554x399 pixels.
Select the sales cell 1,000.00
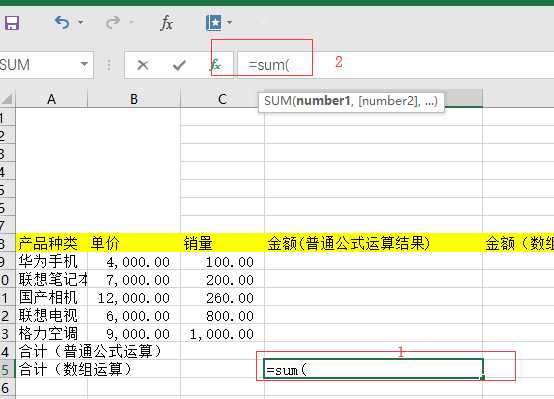point(222,334)
